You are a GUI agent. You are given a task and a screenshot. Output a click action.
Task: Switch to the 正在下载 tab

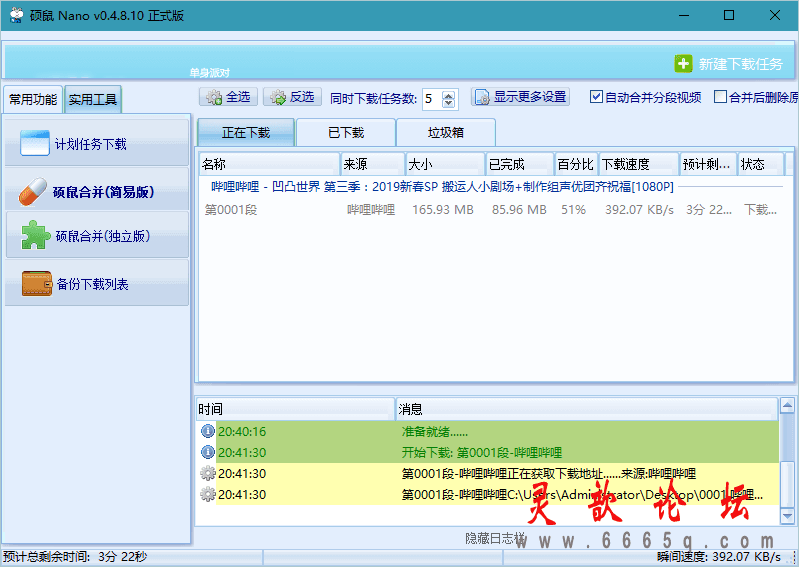click(246, 133)
